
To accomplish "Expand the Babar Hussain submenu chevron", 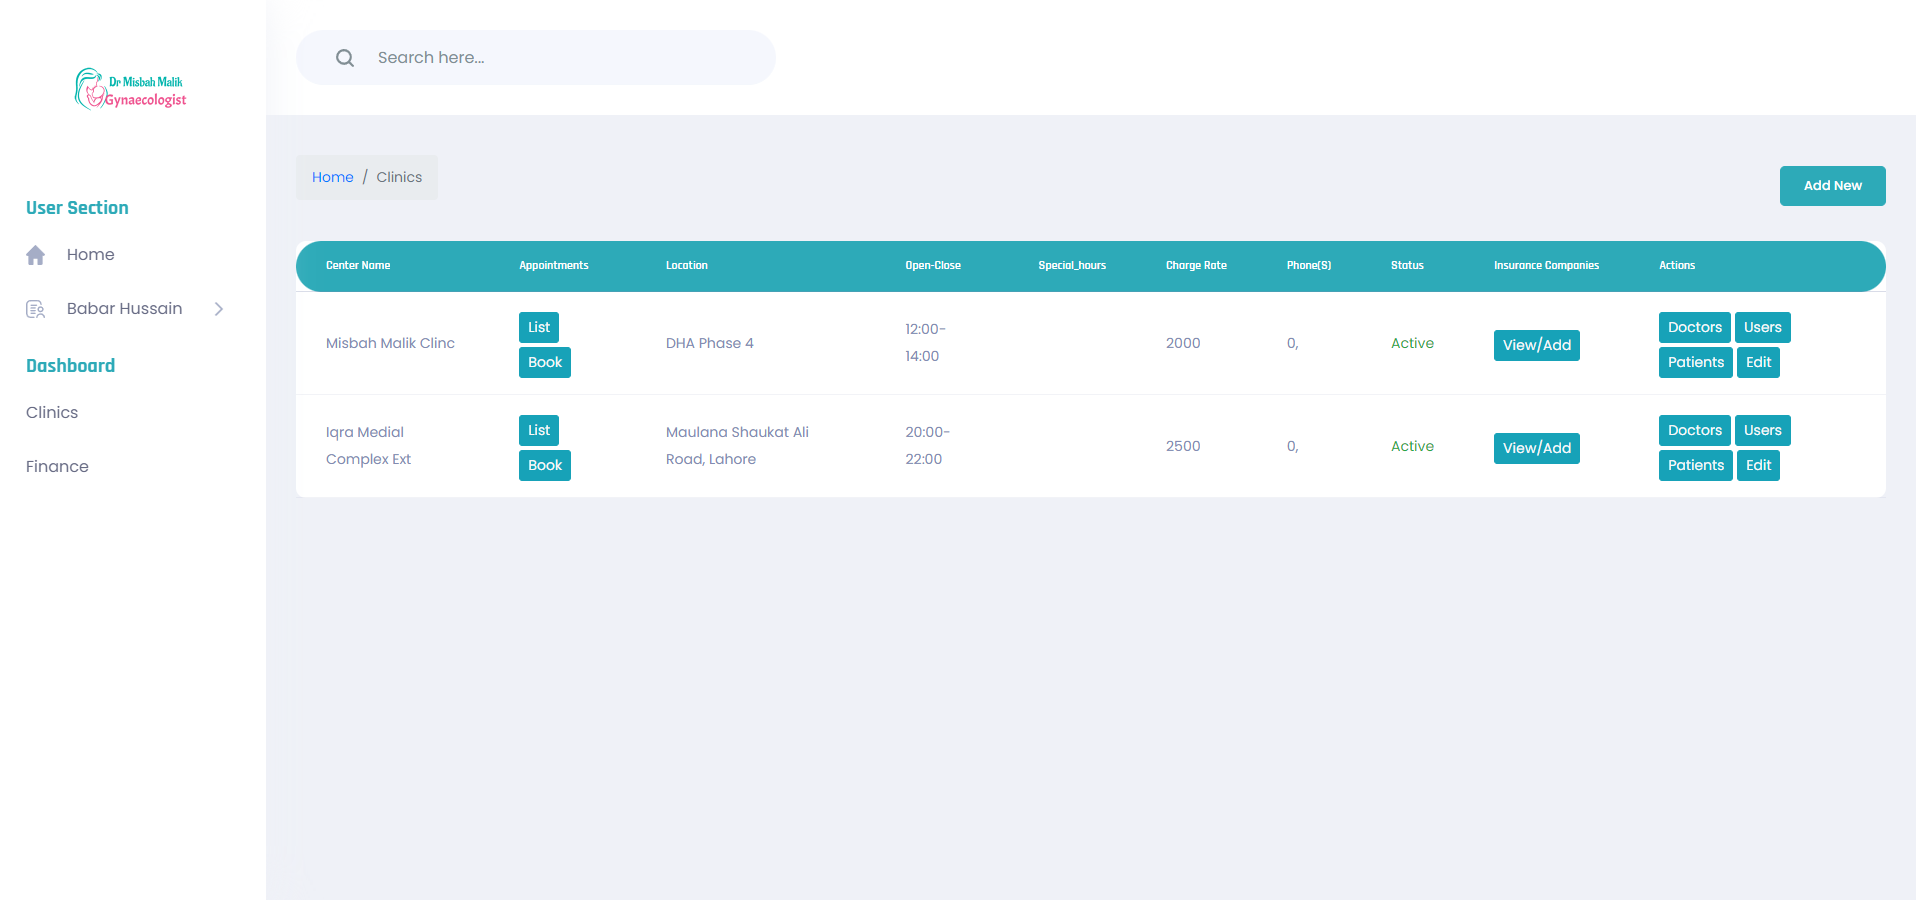I will coord(218,309).
